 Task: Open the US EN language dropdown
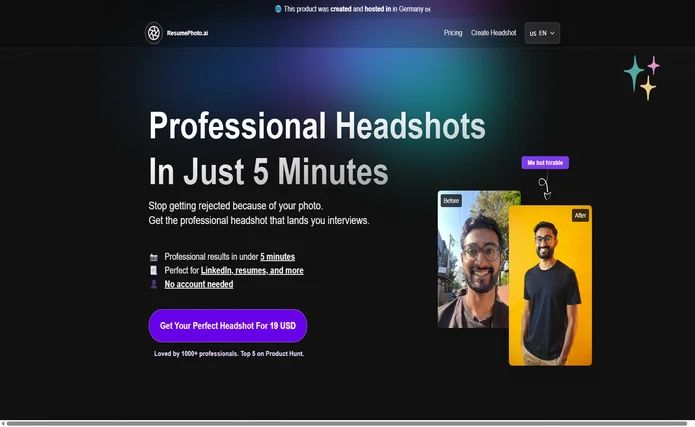pos(541,33)
